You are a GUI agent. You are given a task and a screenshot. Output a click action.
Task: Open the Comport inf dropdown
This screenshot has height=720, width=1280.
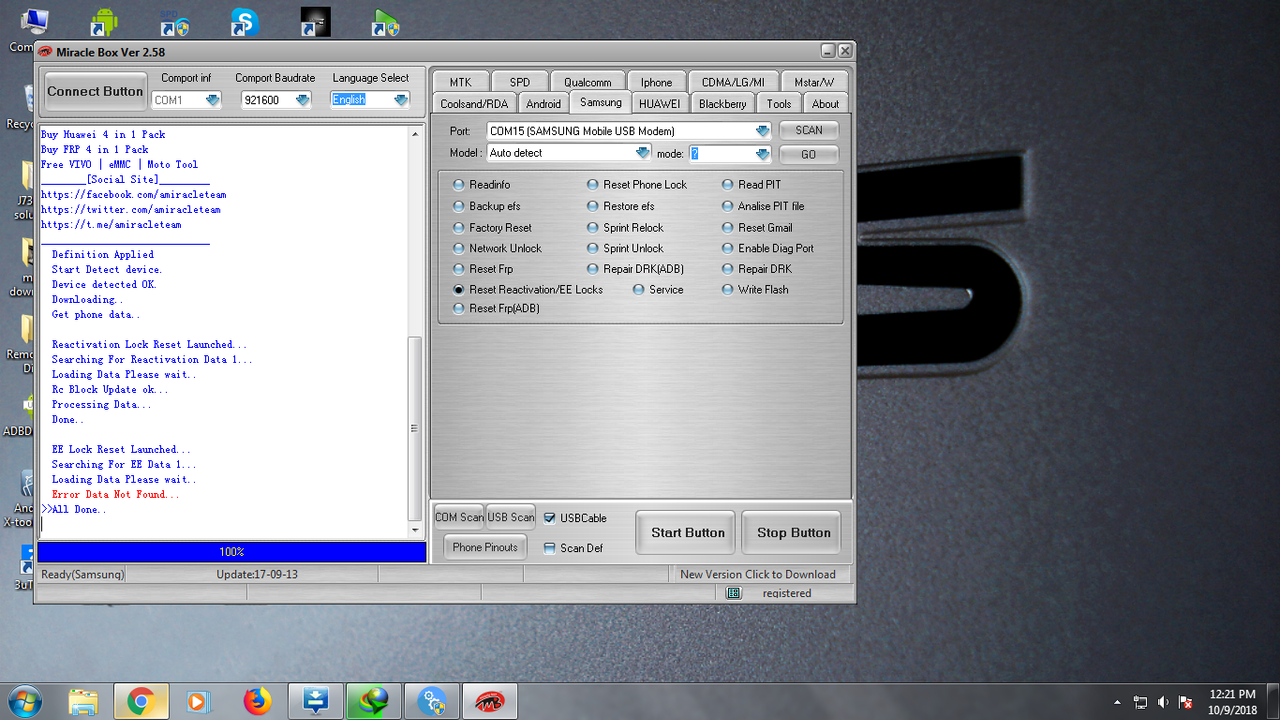point(212,100)
